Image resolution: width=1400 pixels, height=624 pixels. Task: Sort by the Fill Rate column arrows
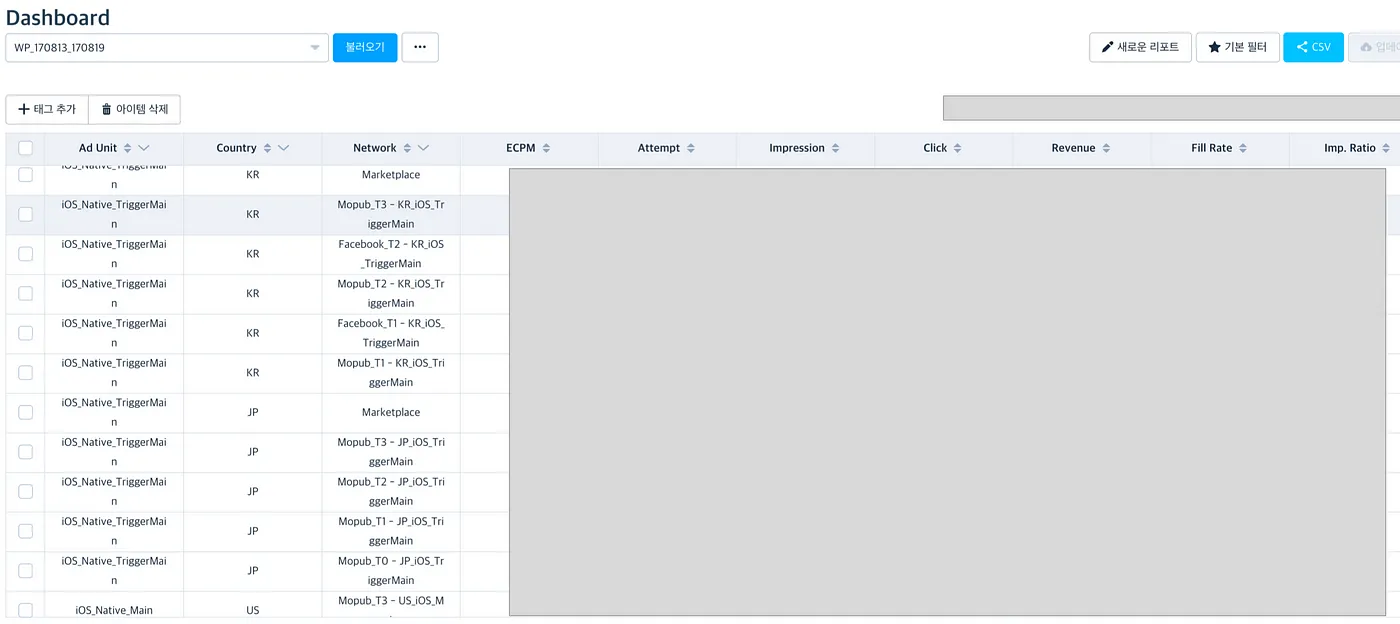click(1243, 148)
